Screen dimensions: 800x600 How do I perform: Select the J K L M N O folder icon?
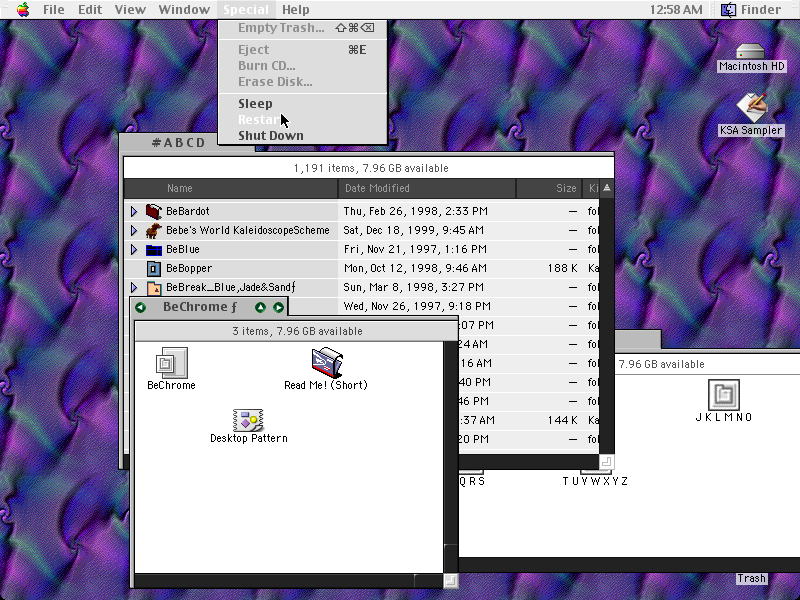click(724, 394)
